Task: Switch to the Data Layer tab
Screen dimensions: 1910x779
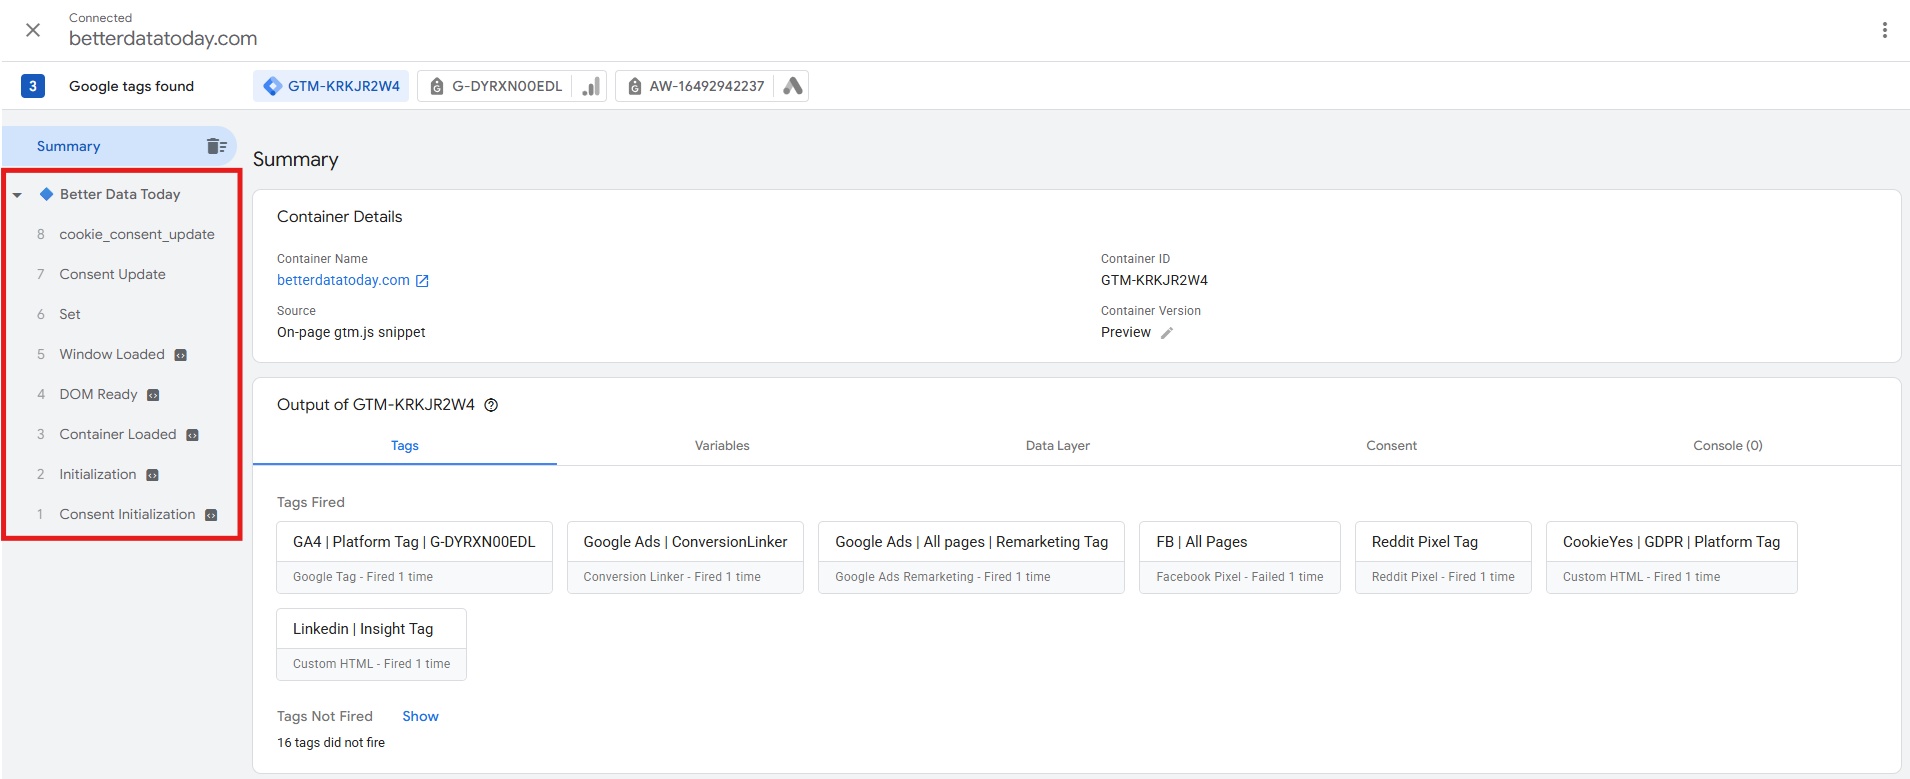Action: point(1058,446)
